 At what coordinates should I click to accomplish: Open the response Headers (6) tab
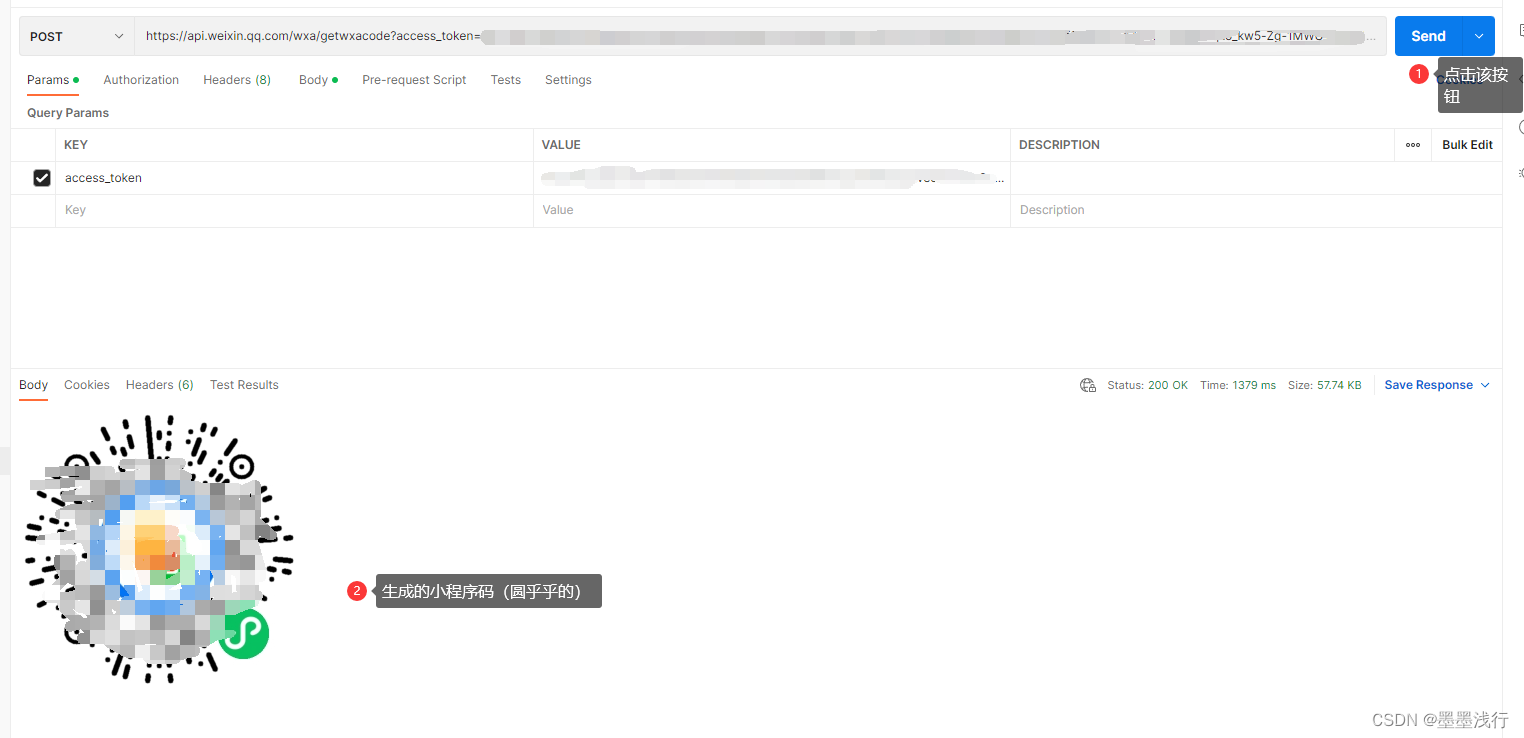point(160,385)
